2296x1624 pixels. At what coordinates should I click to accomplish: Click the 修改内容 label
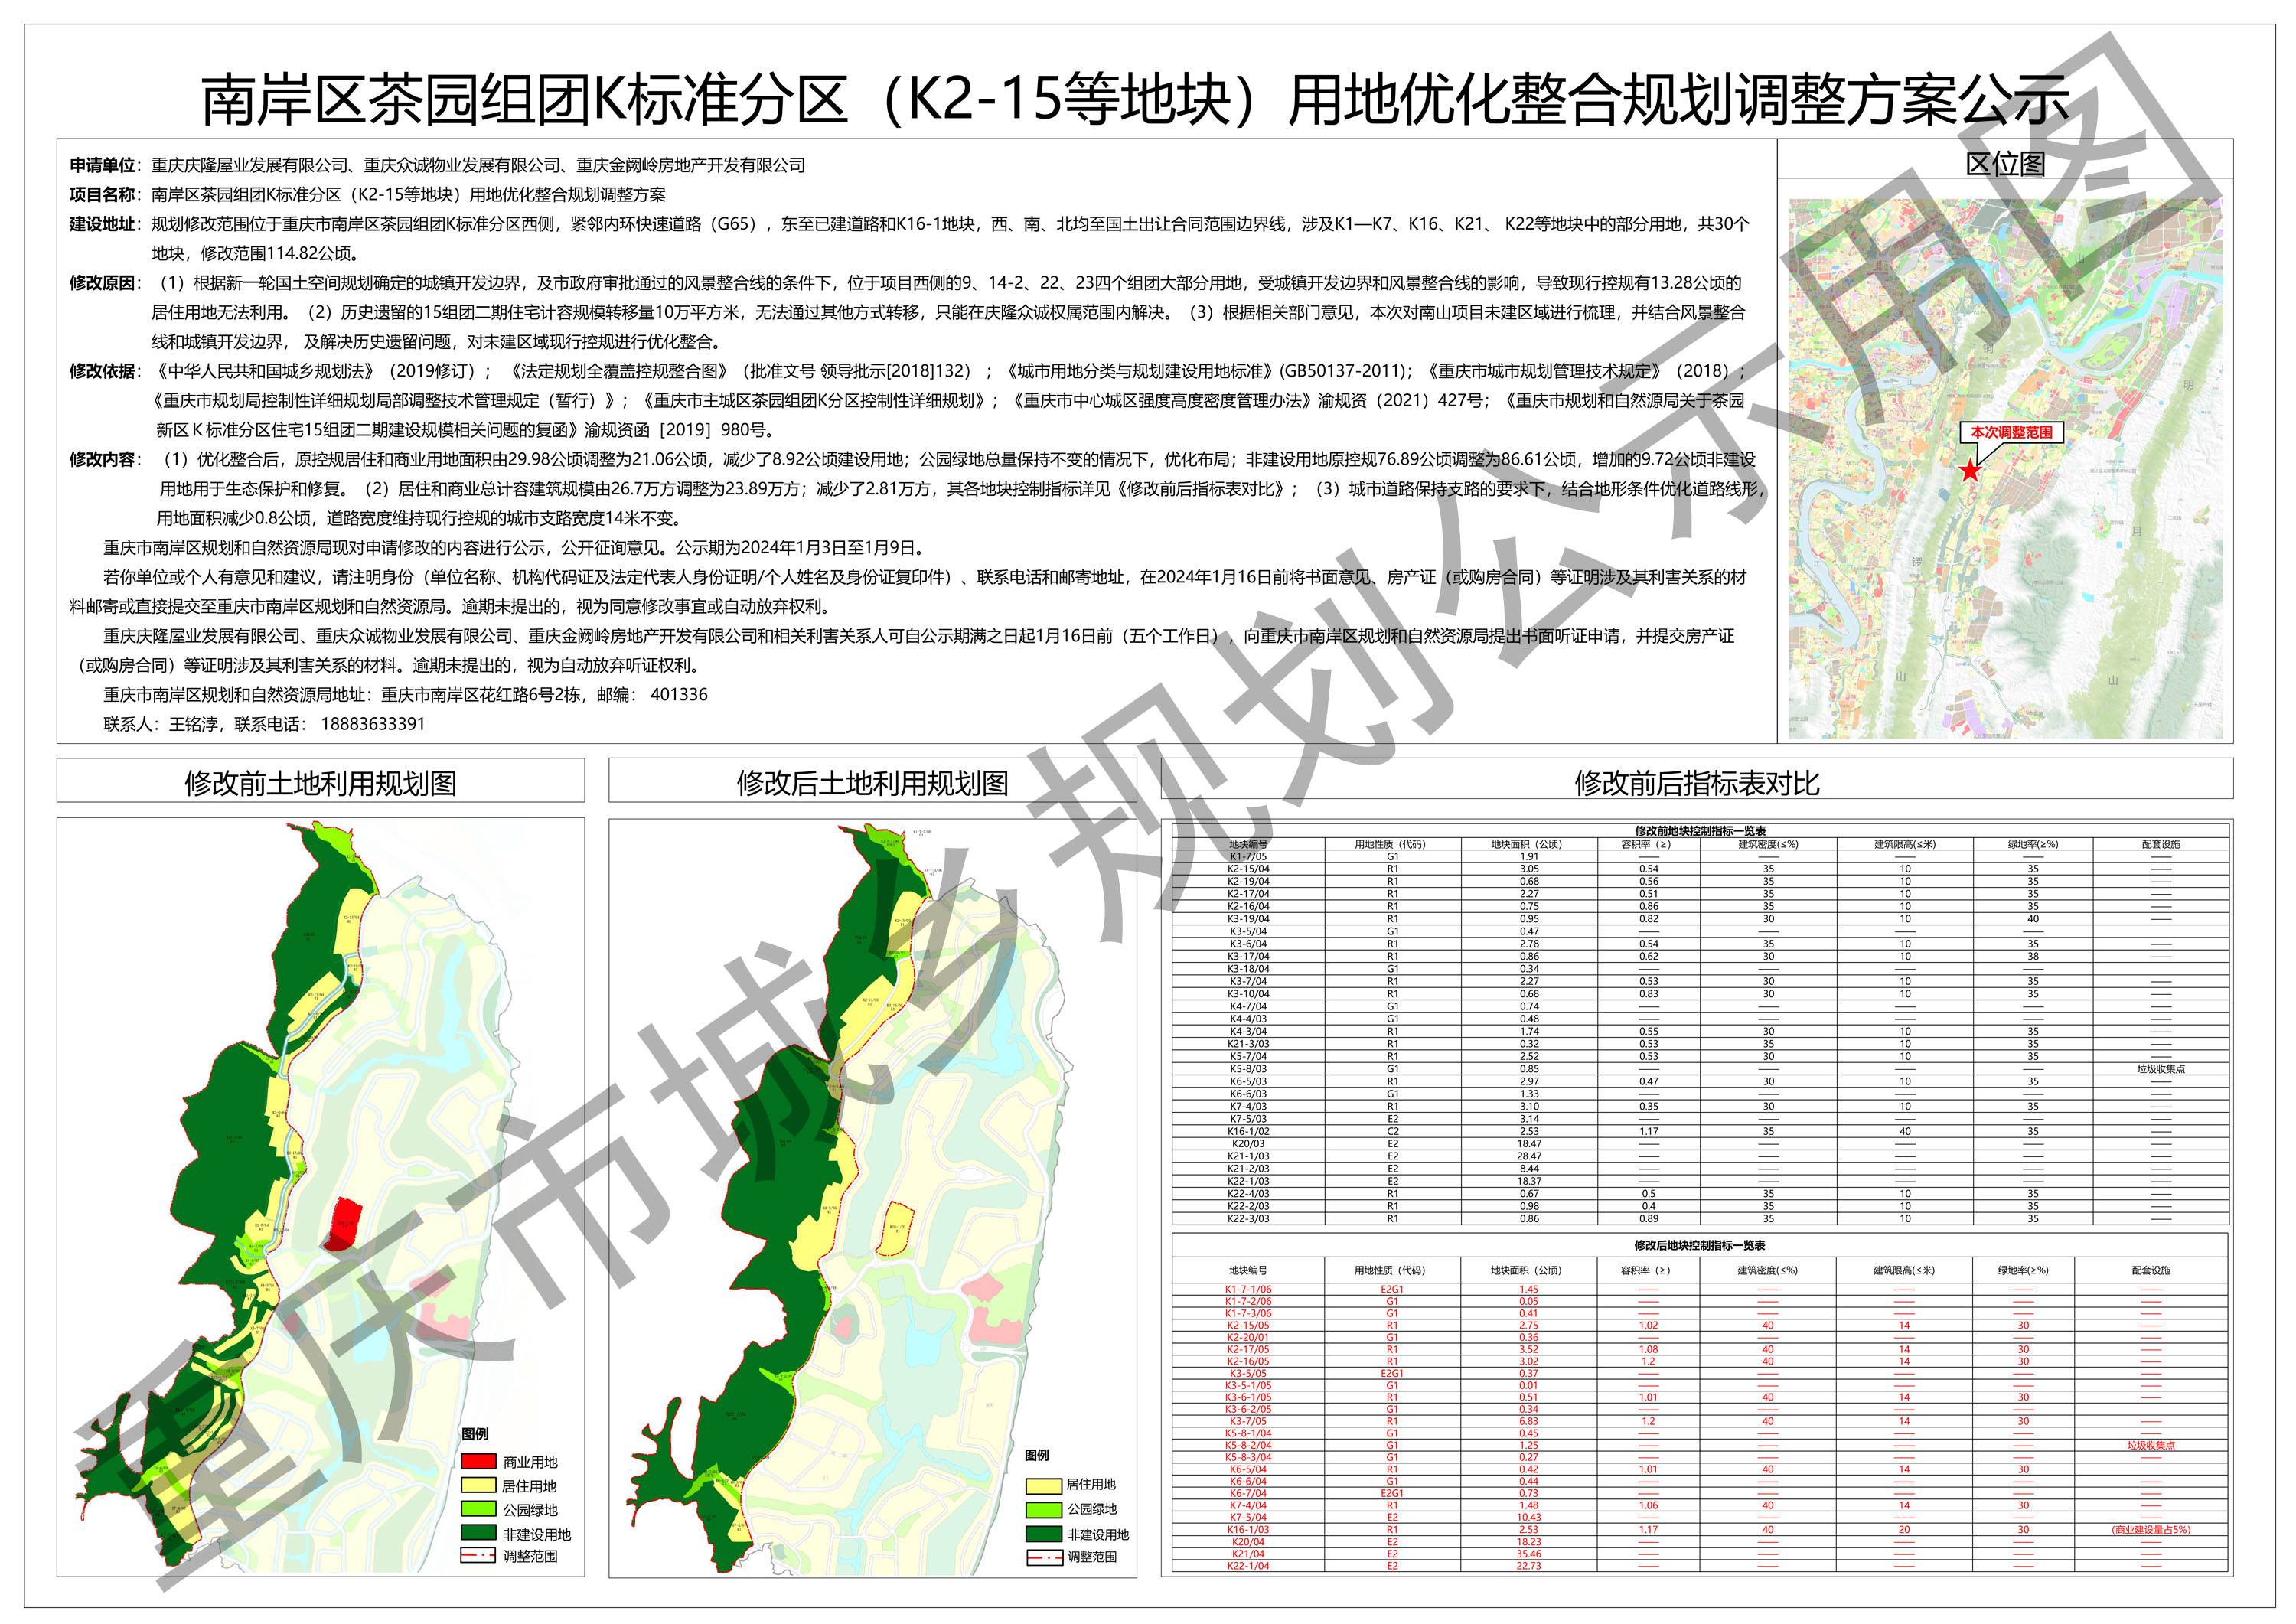(102, 459)
